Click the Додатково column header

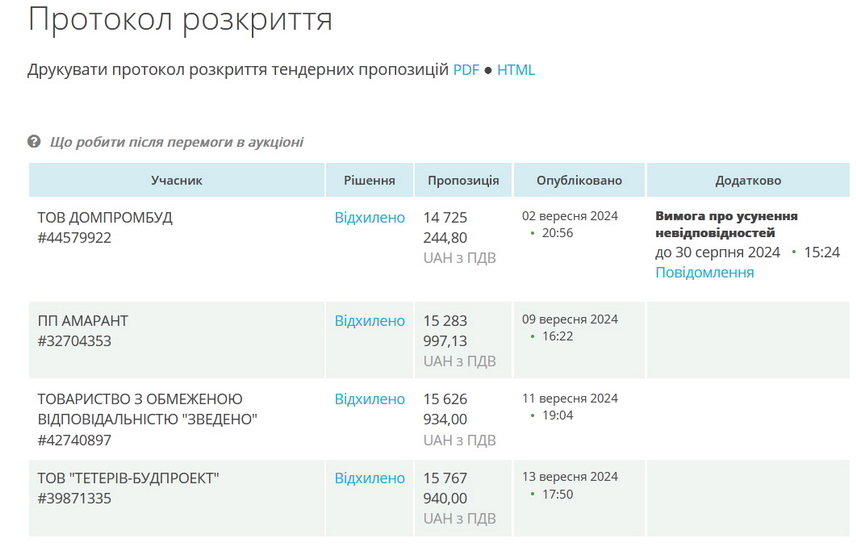click(747, 180)
